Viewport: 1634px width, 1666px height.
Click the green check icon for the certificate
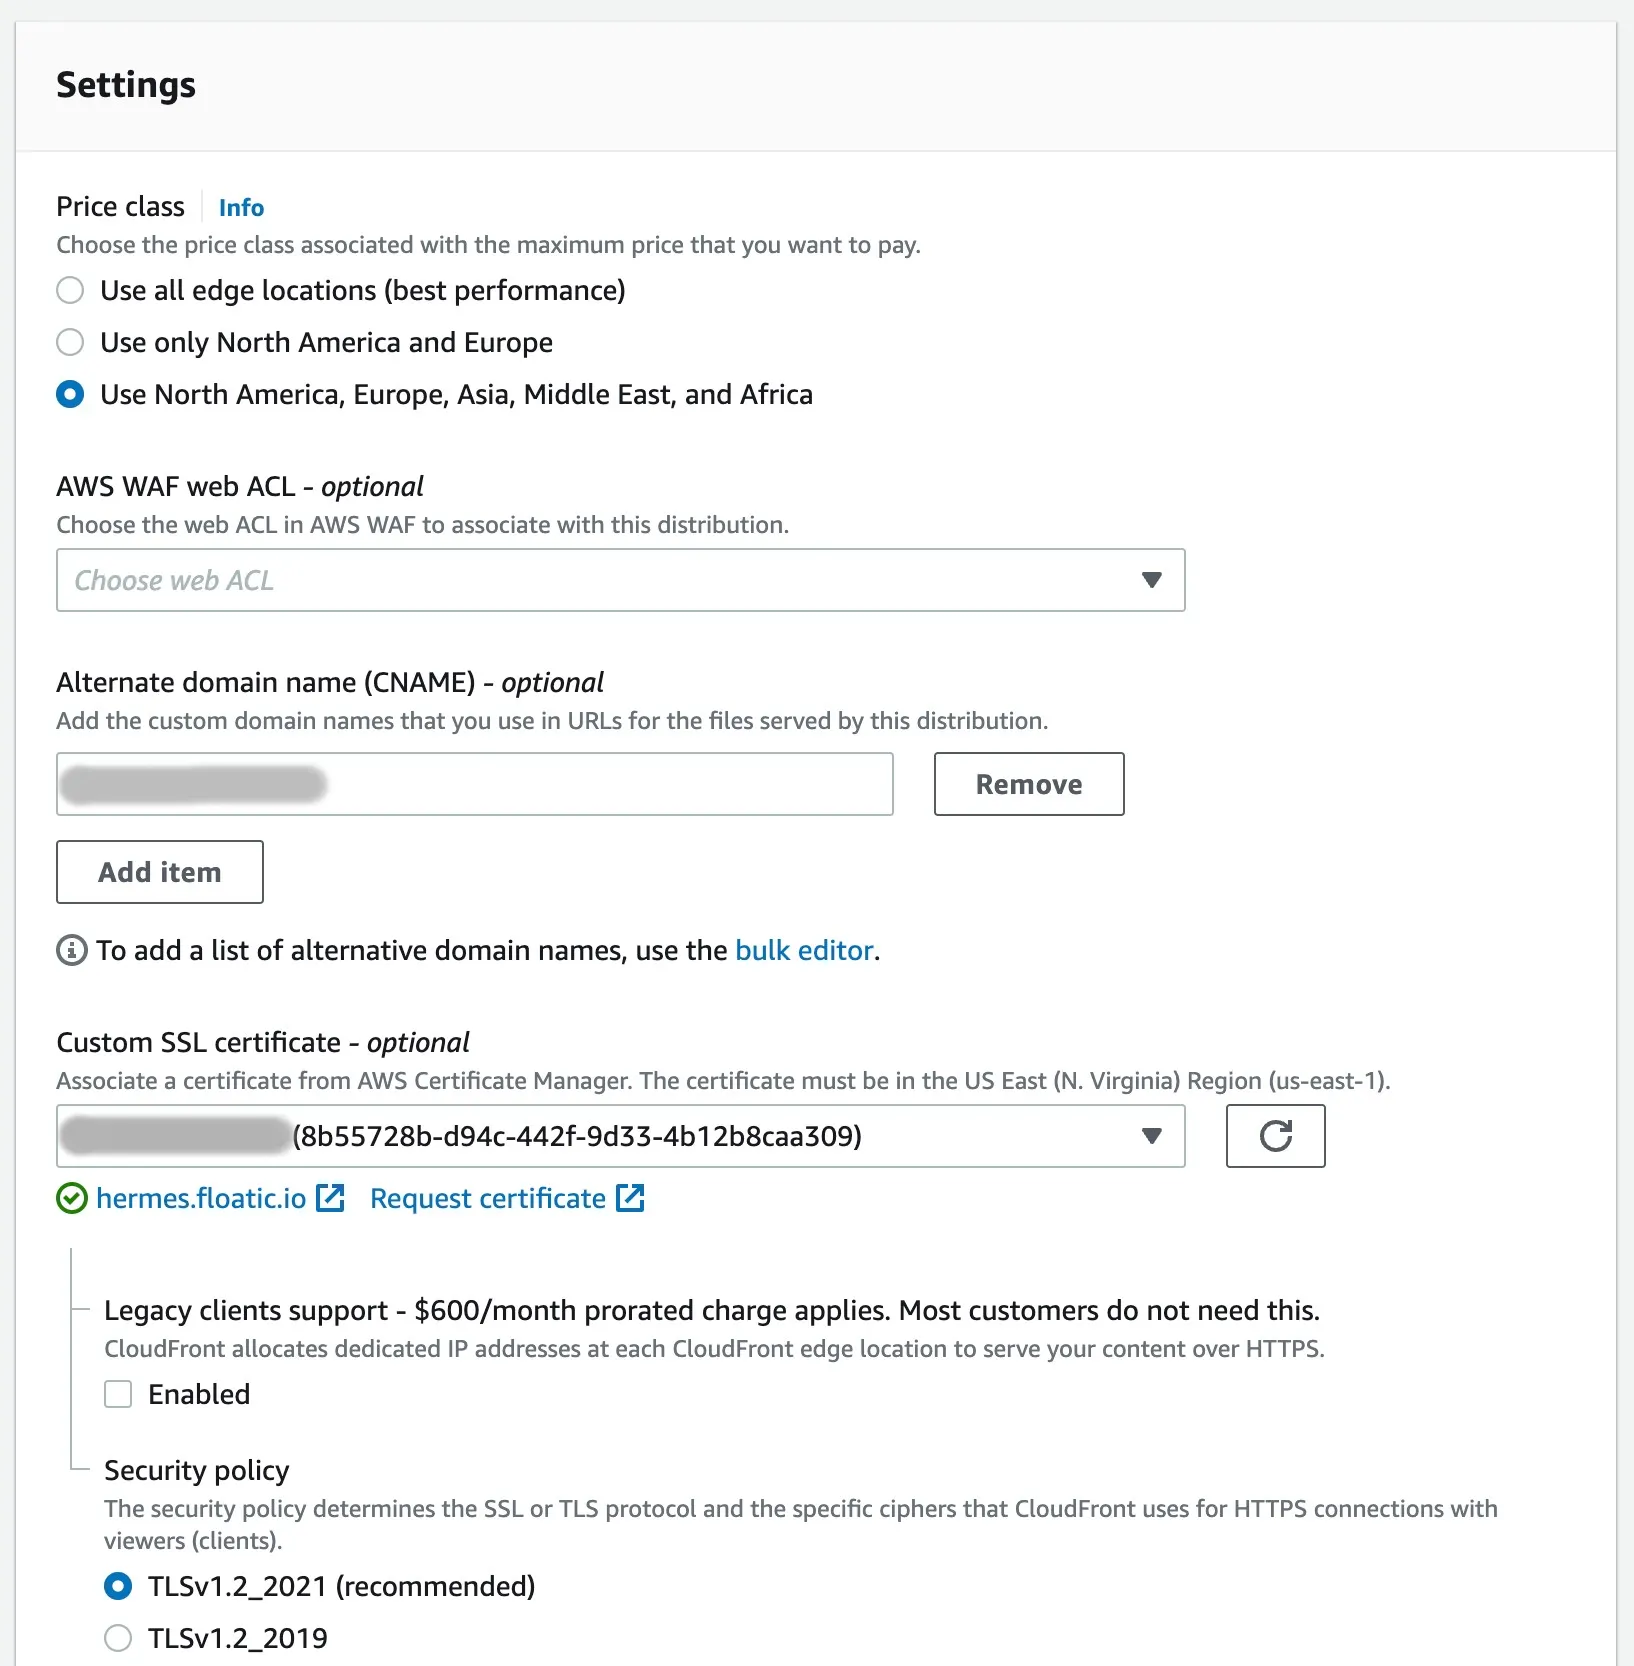(72, 1198)
